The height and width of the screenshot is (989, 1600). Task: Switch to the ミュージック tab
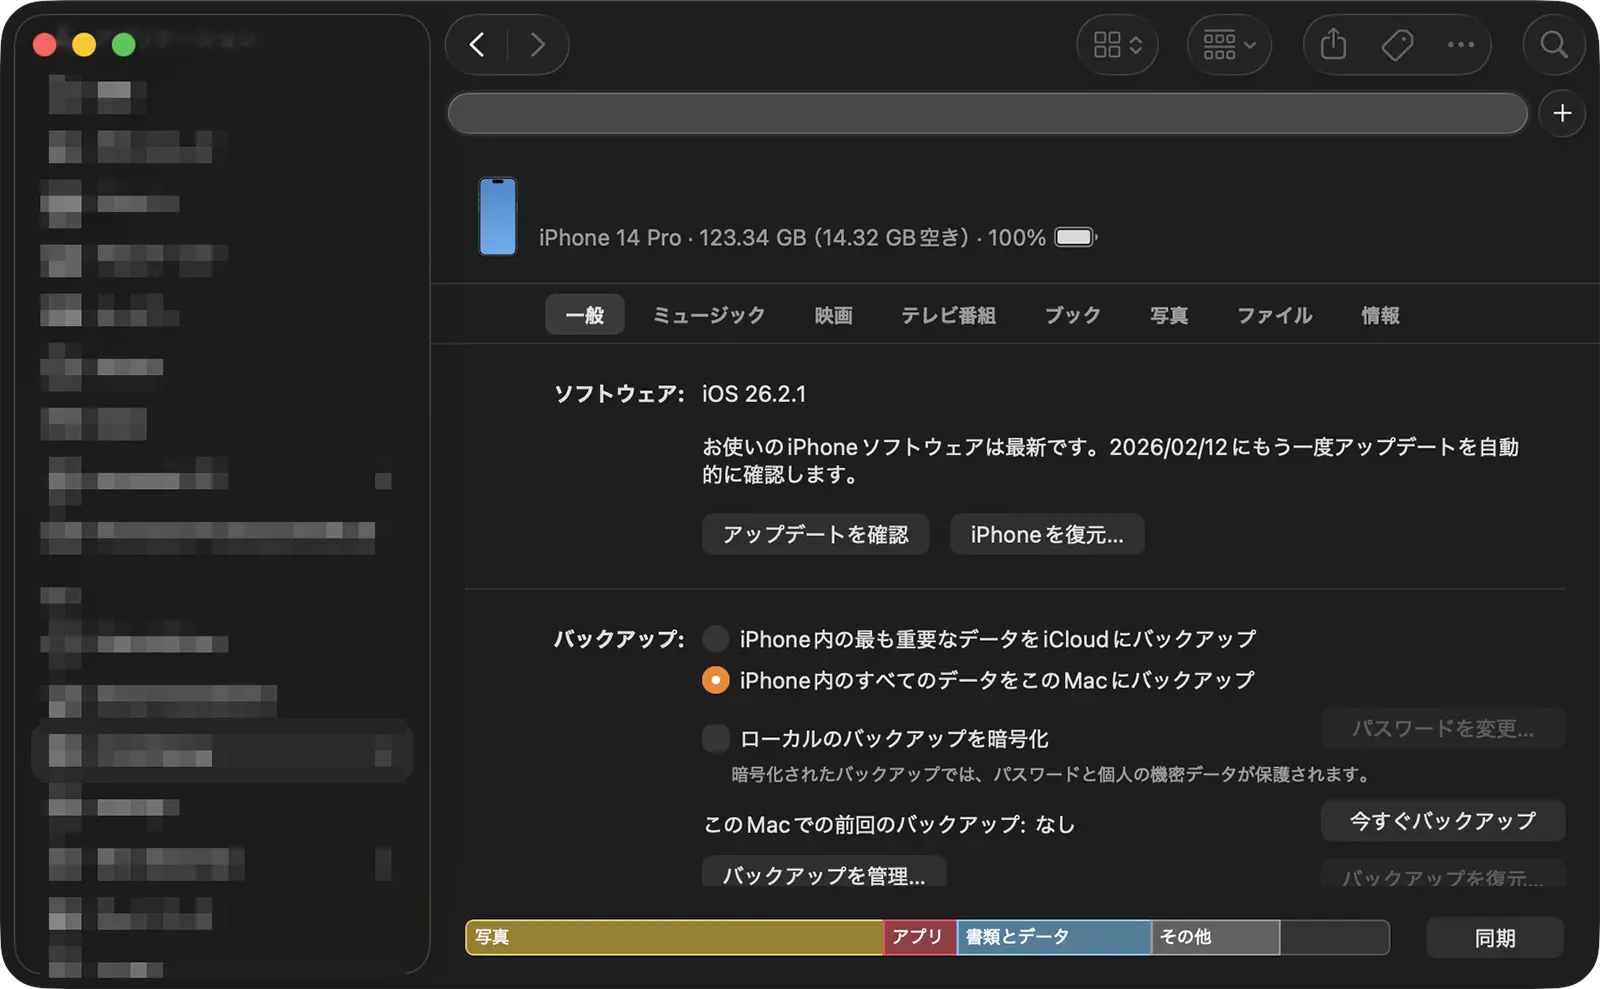coord(707,315)
